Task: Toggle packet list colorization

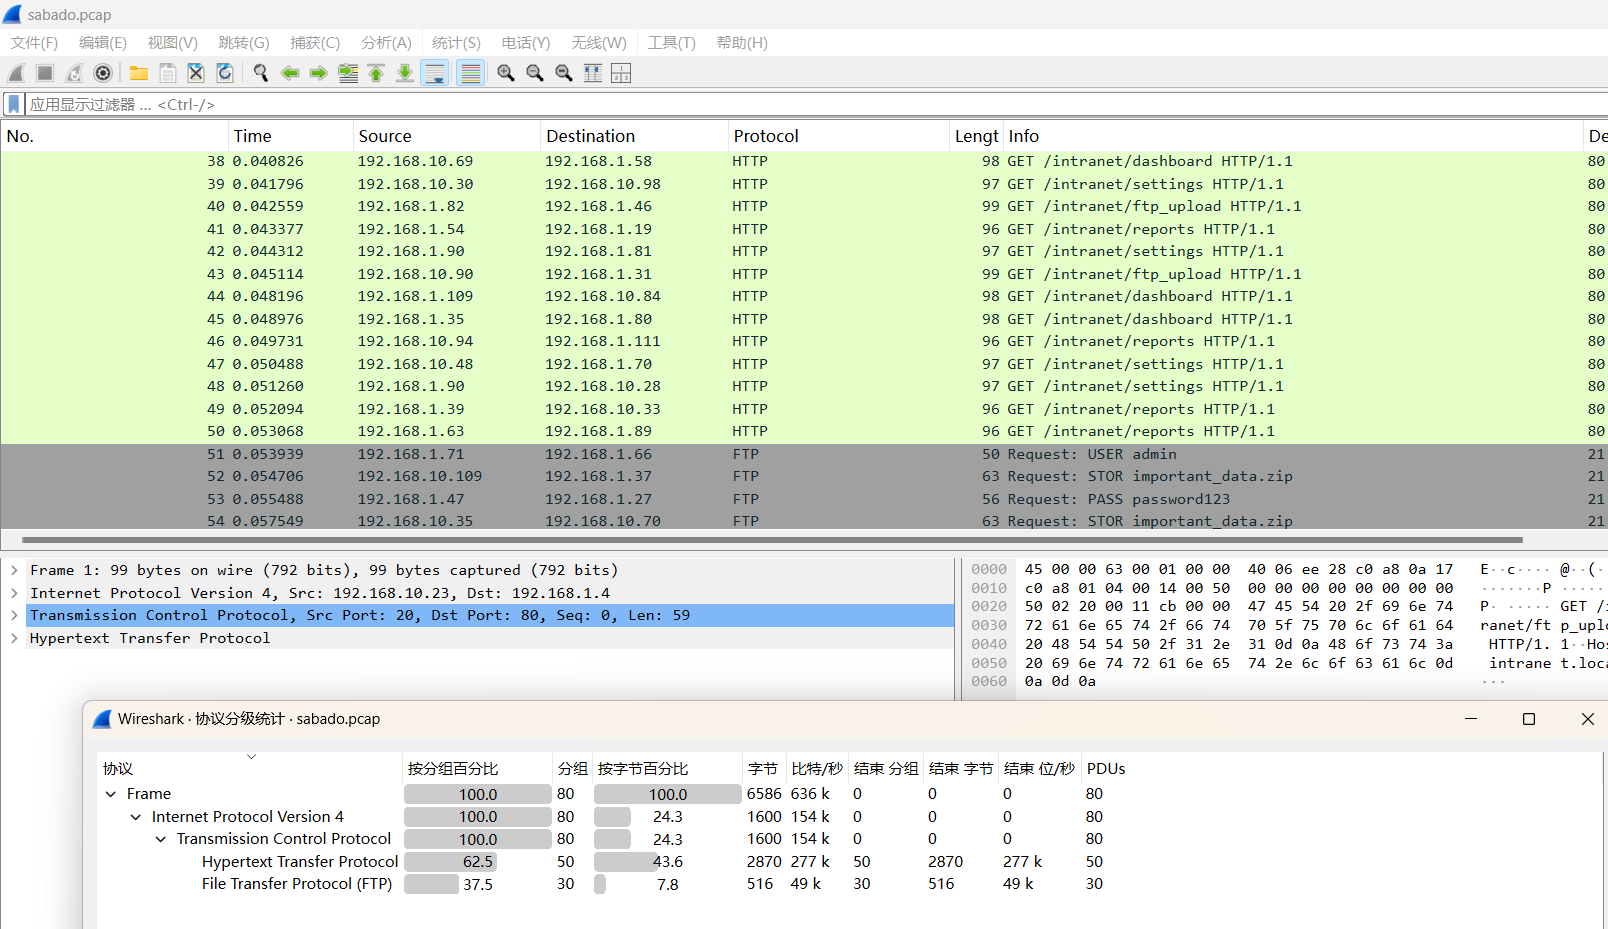Action: coord(470,73)
